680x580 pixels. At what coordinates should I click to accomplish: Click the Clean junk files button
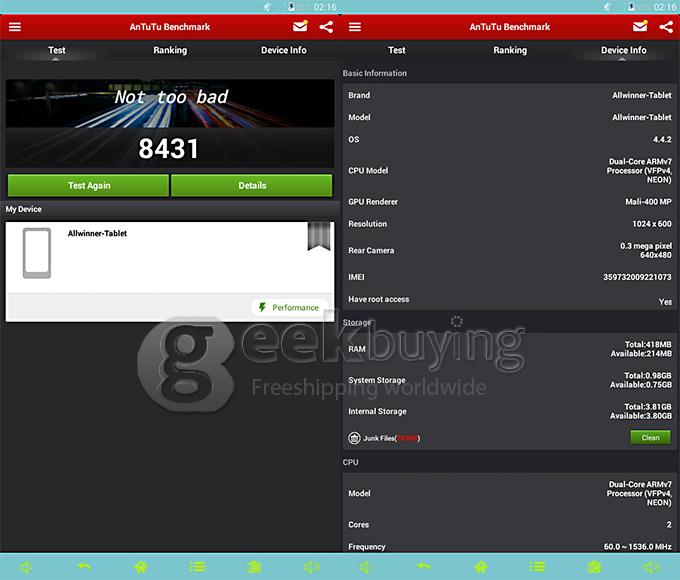[651, 438]
